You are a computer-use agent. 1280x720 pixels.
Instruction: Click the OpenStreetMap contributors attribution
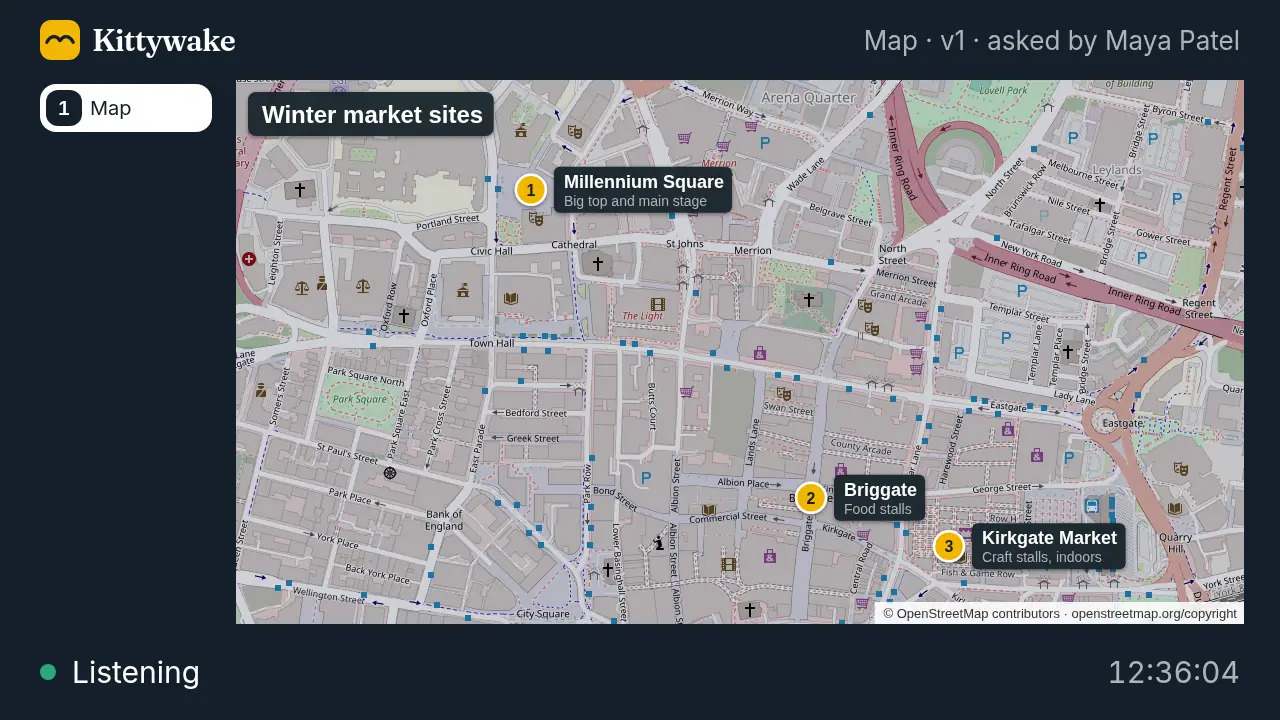(971, 613)
